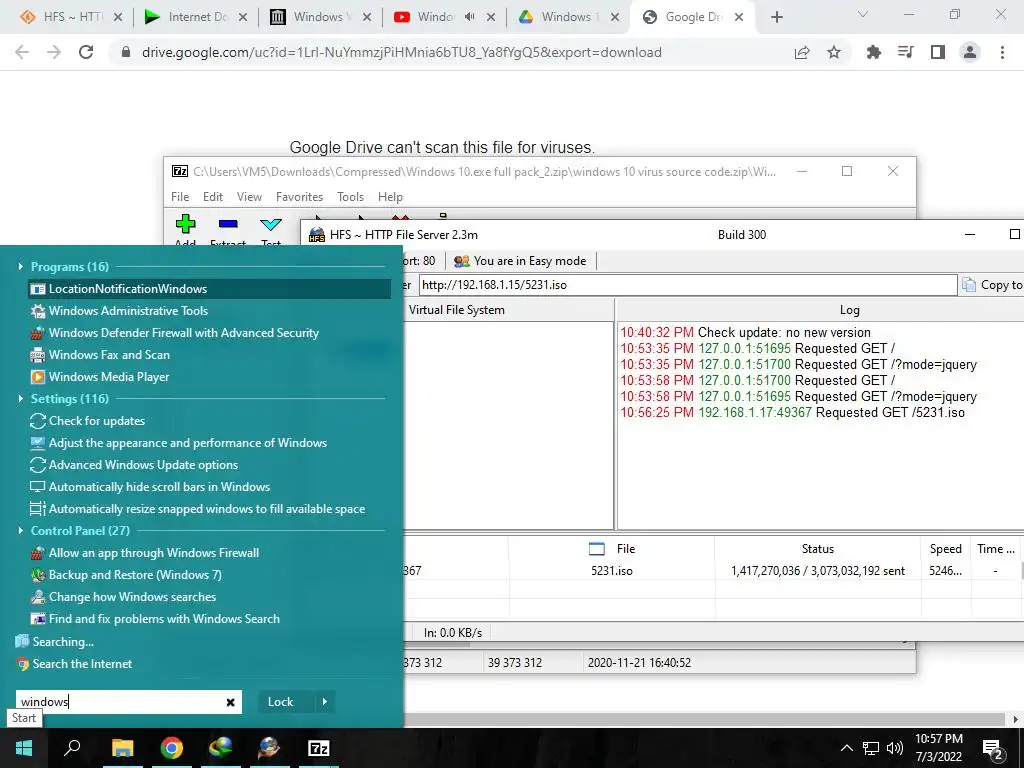
Task: Open the Chrome extensions puzzle icon
Action: point(874,52)
